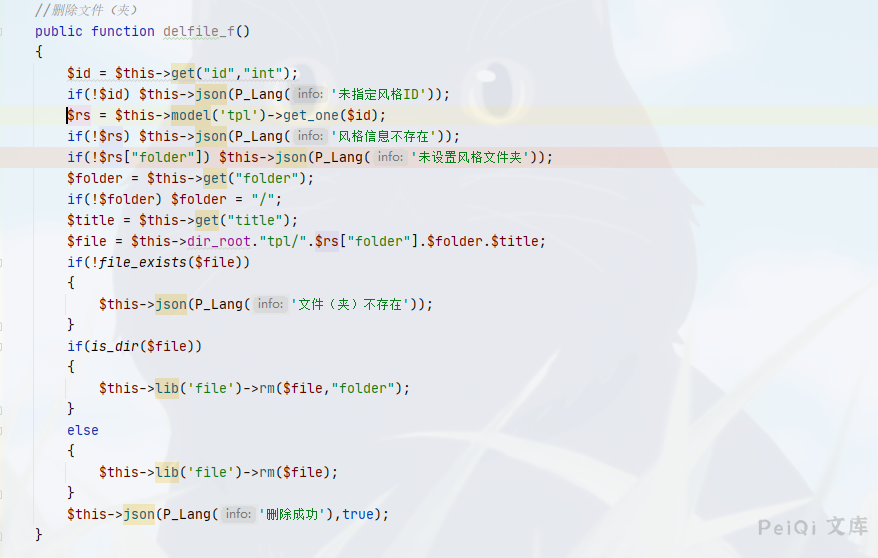Click the dir_root property
Screen dimensions: 878x558
[x=219, y=241]
